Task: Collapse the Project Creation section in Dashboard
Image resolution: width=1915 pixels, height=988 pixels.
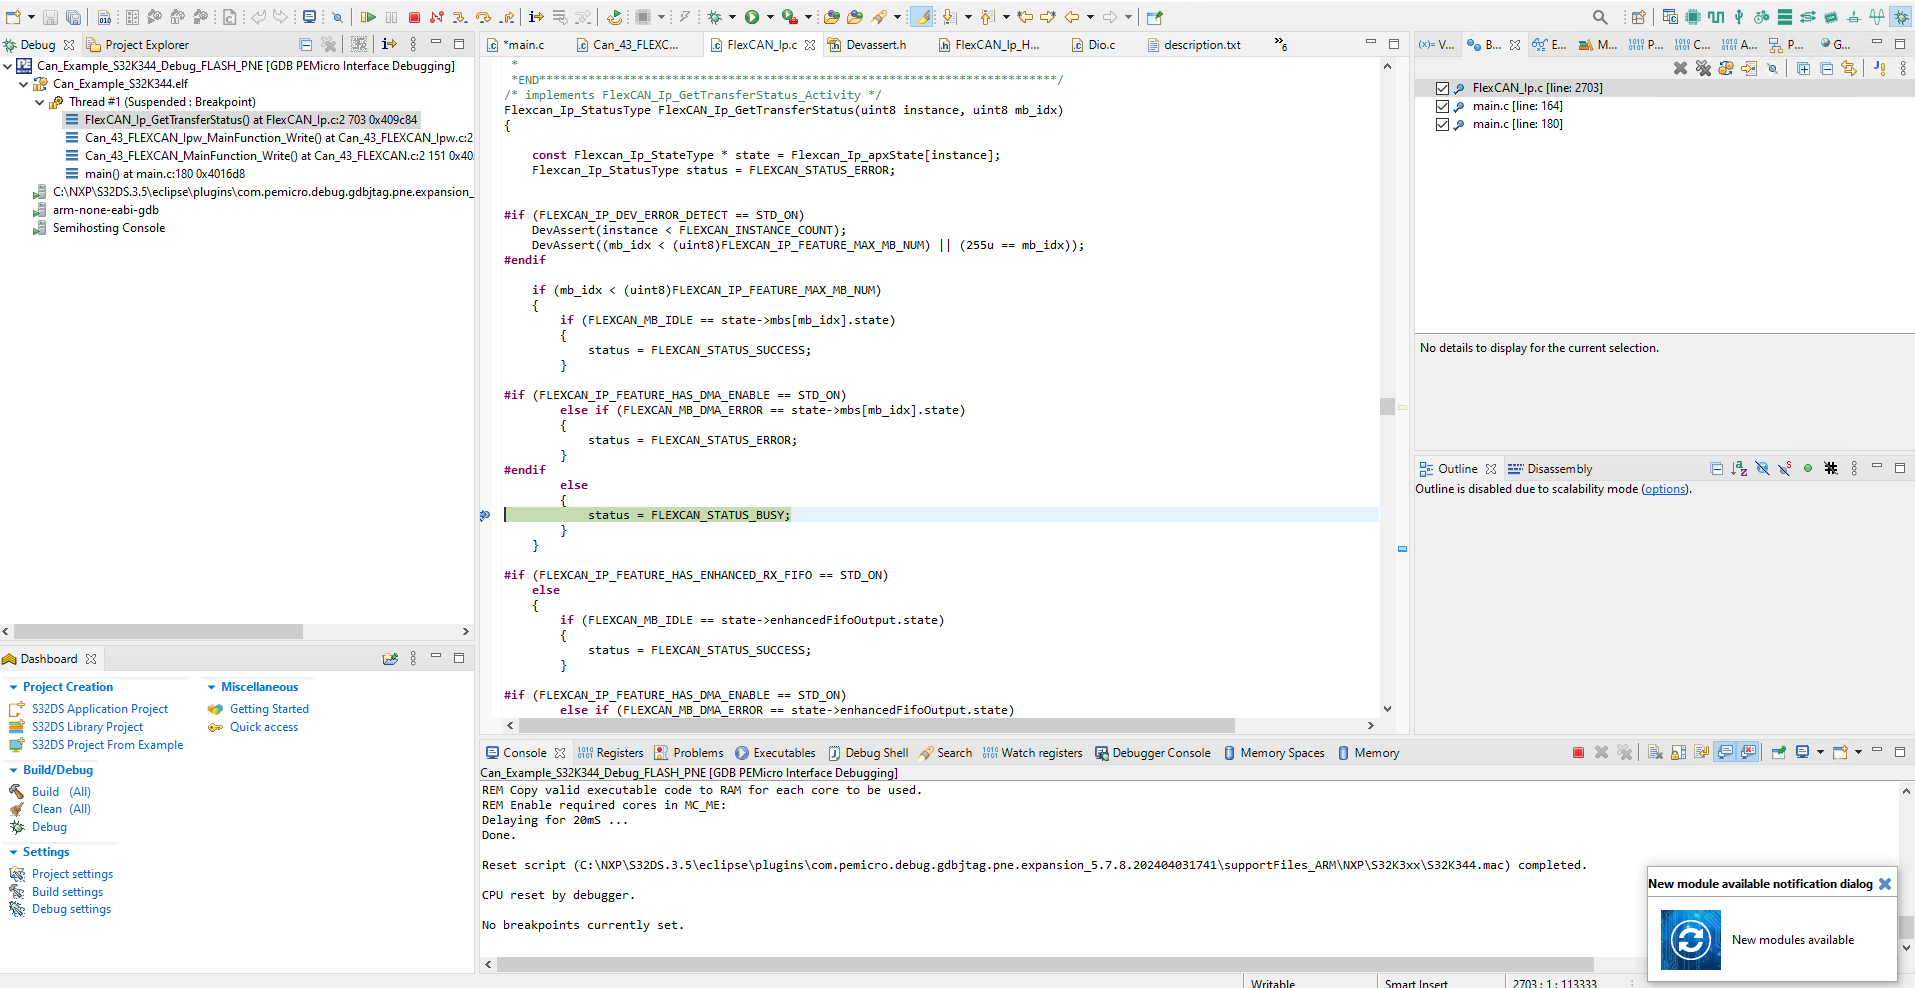Action: 12,687
